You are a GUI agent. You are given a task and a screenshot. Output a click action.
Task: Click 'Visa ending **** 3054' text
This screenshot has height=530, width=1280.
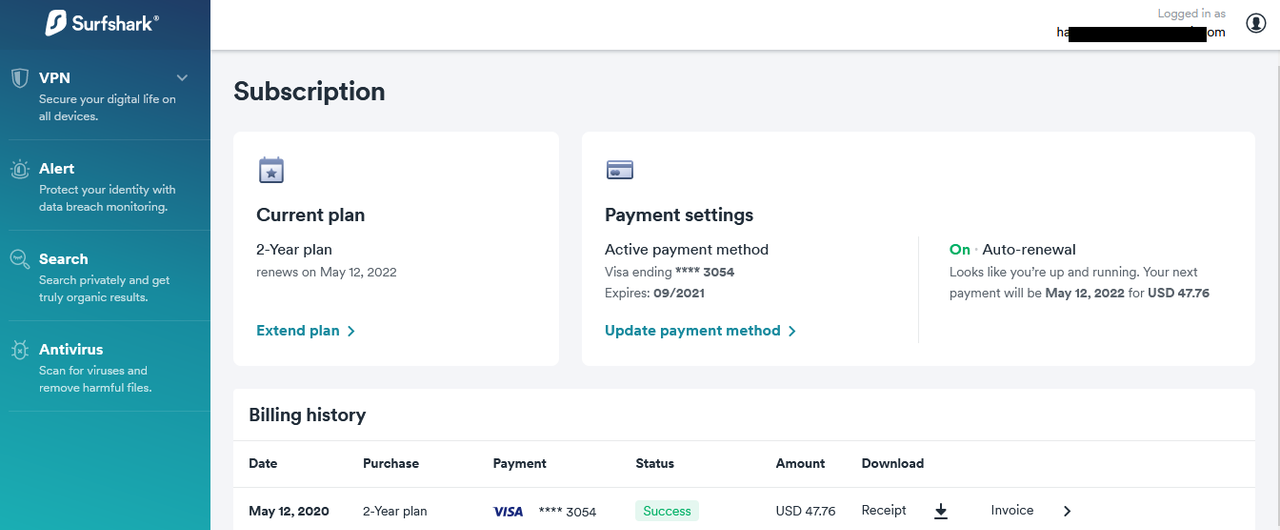(x=670, y=272)
